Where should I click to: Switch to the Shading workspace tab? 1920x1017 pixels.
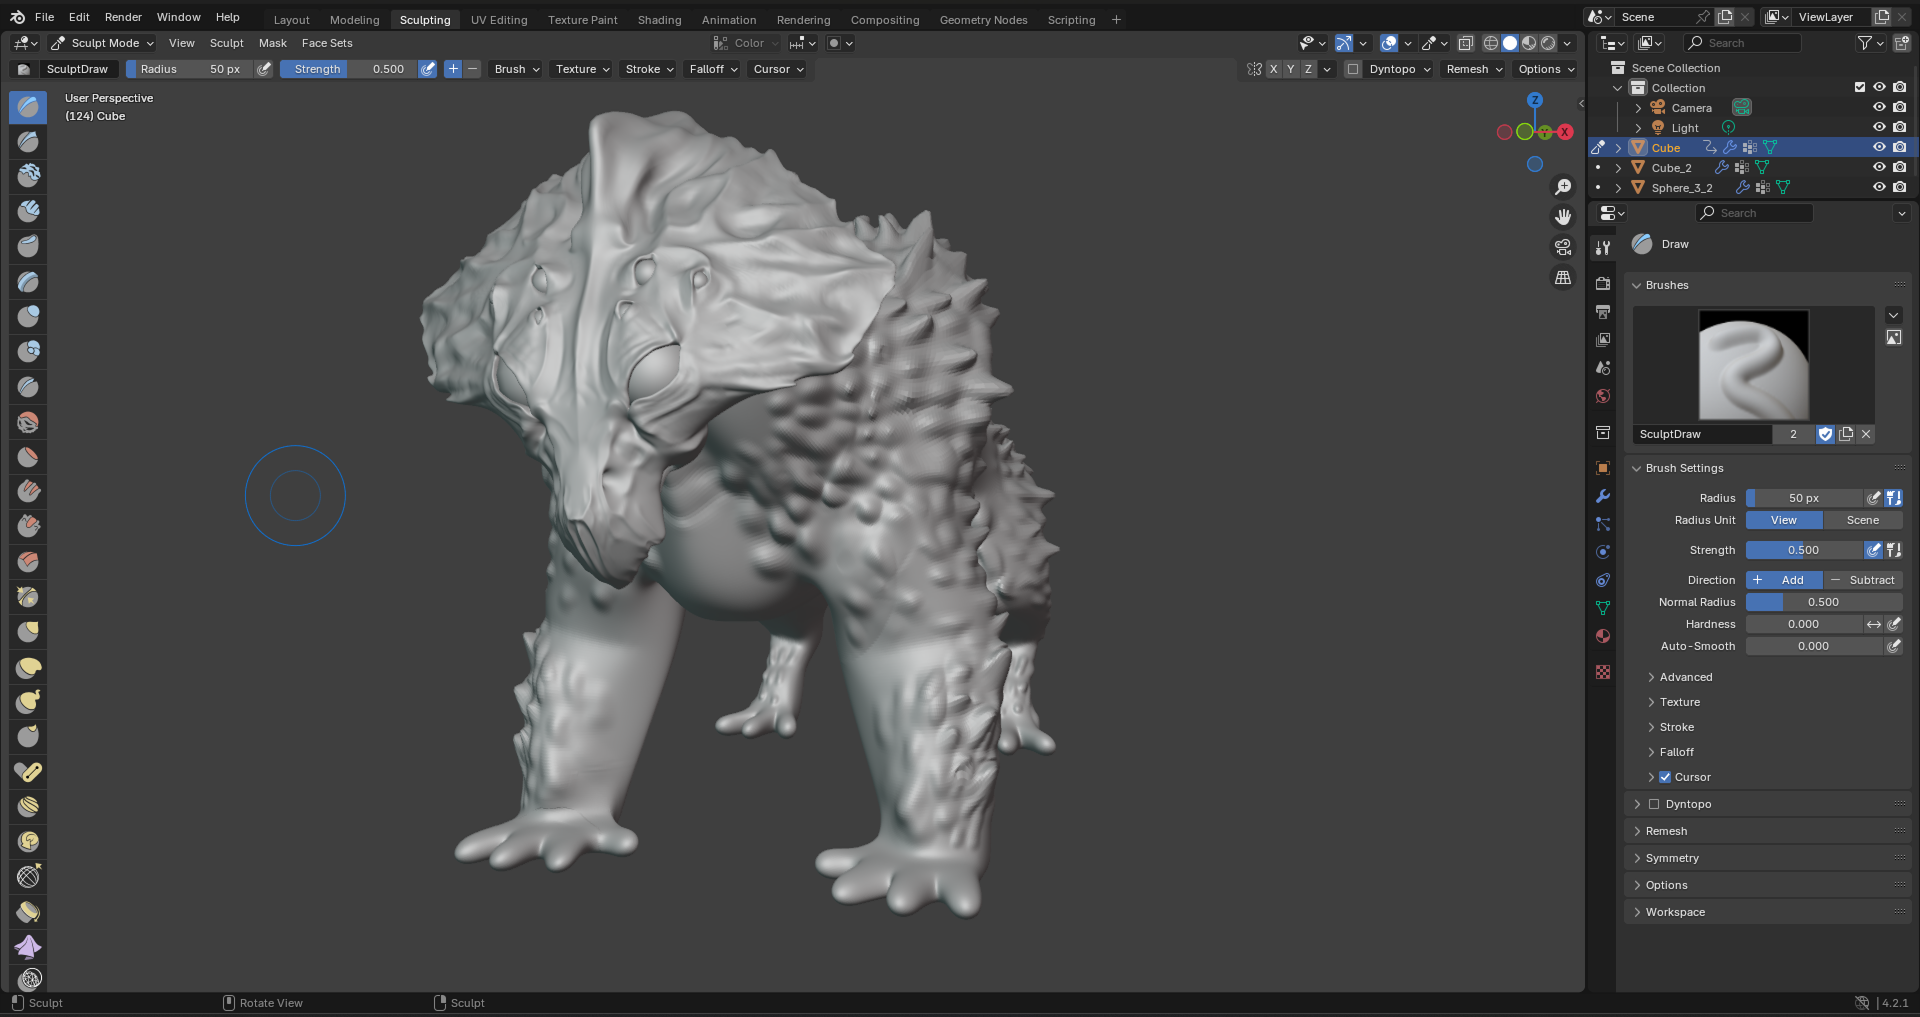point(659,20)
